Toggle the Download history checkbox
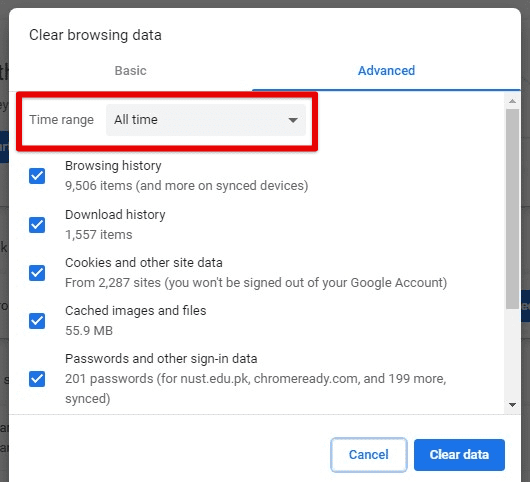The height and width of the screenshot is (482, 530). coord(37,225)
